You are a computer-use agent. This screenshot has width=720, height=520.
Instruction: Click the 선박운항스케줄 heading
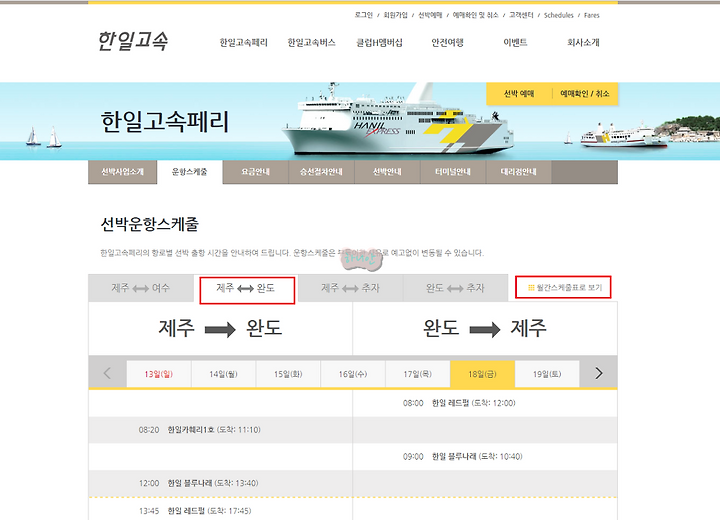150,224
